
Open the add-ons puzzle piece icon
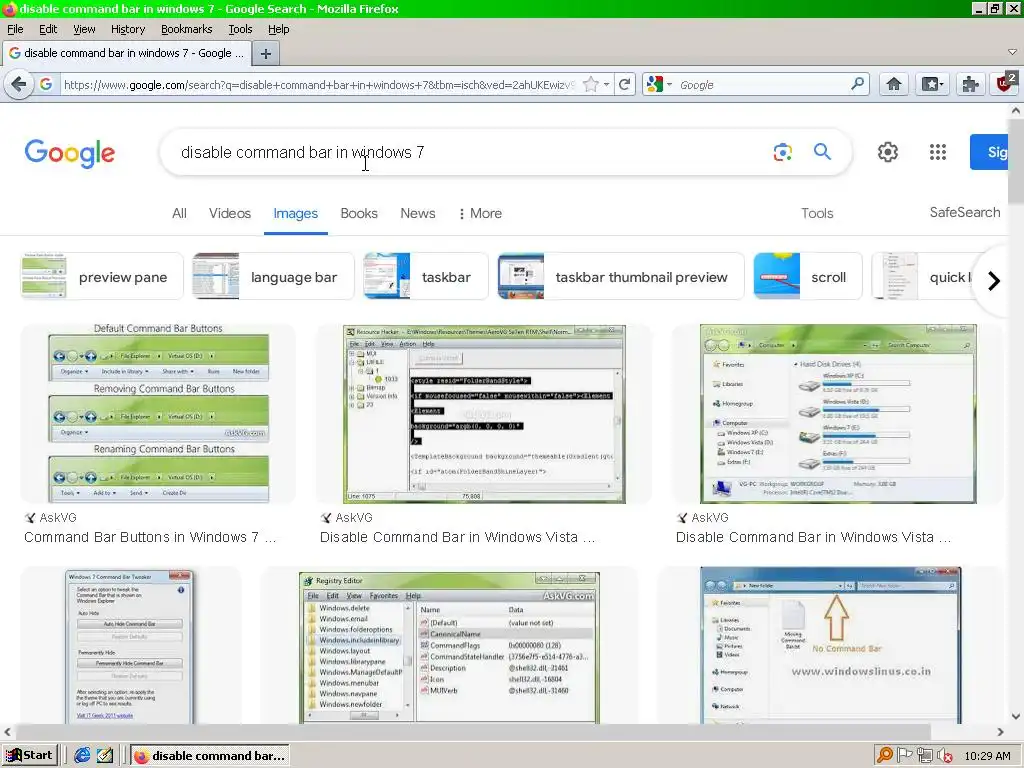click(970, 84)
